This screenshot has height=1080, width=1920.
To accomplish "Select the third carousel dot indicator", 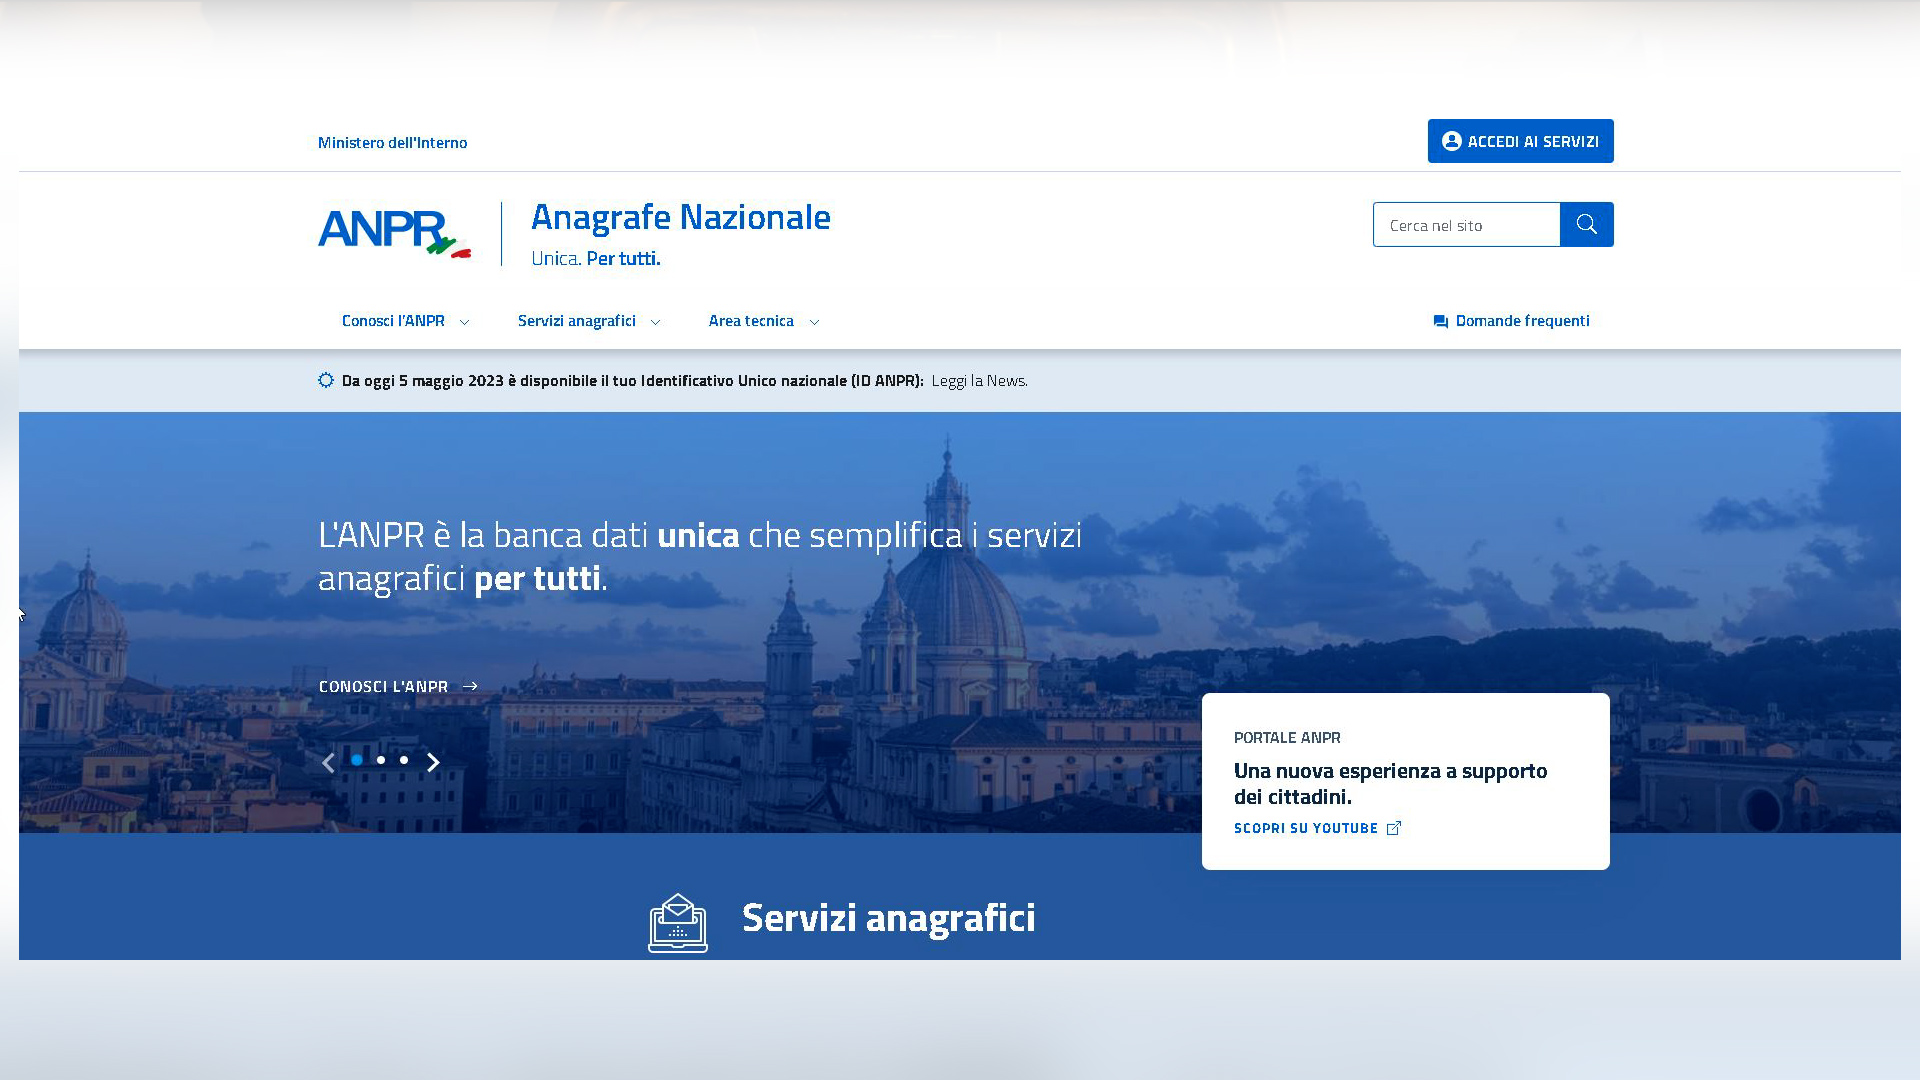I will coord(404,760).
